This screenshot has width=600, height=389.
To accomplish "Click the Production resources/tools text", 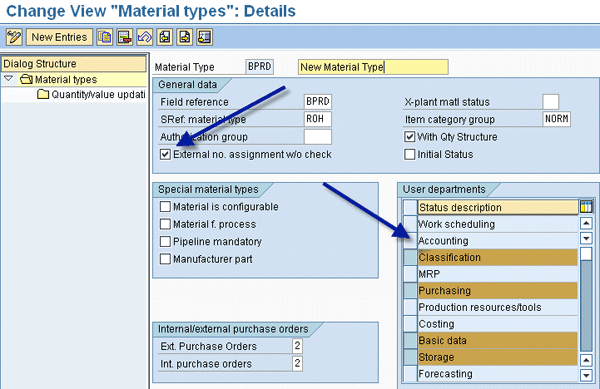I will click(x=480, y=307).
